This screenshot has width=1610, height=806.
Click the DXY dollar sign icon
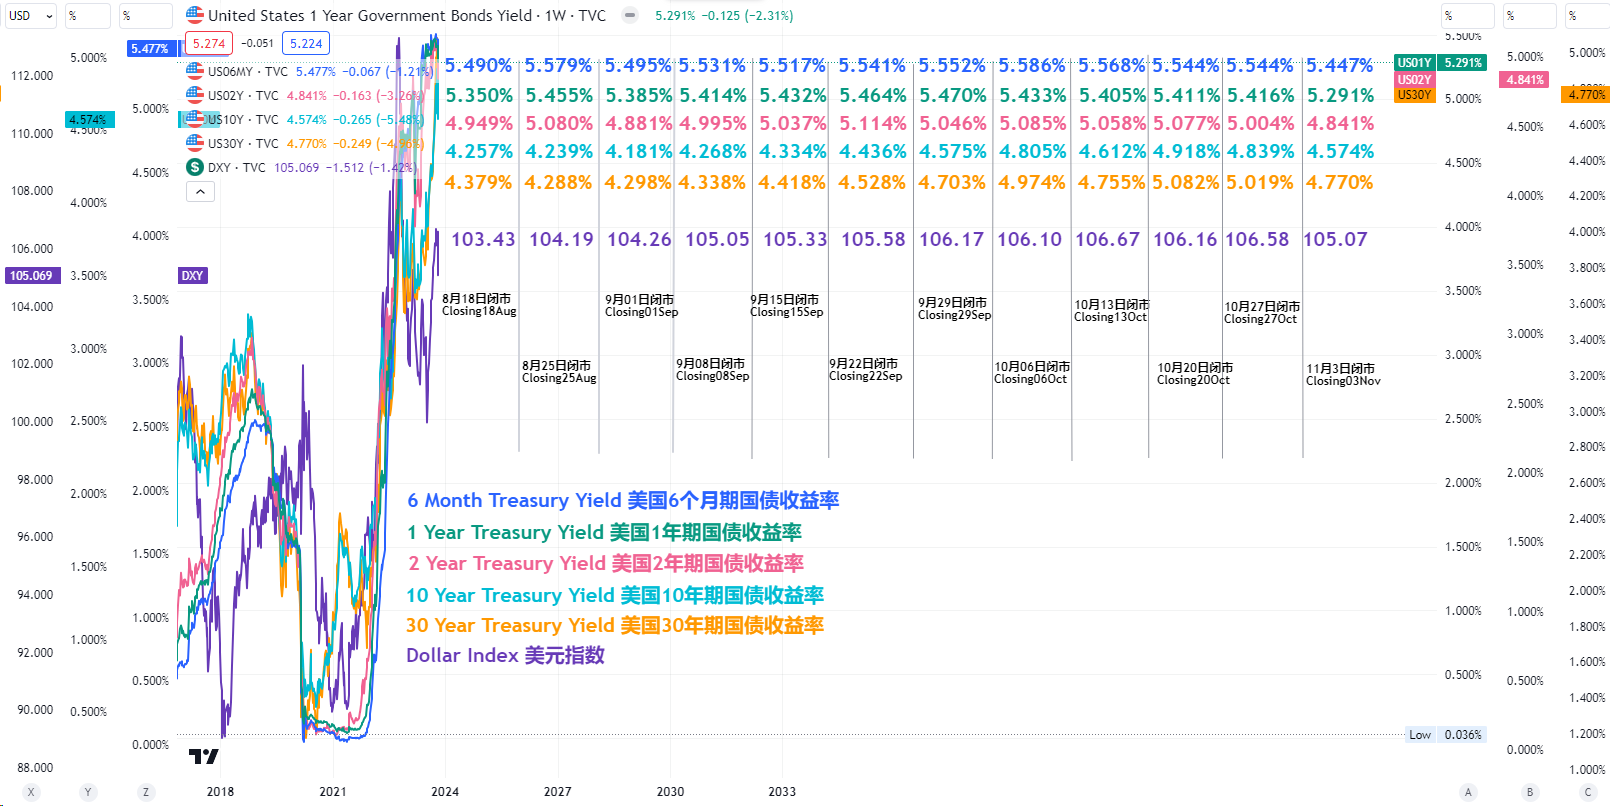tap(195, 167)
